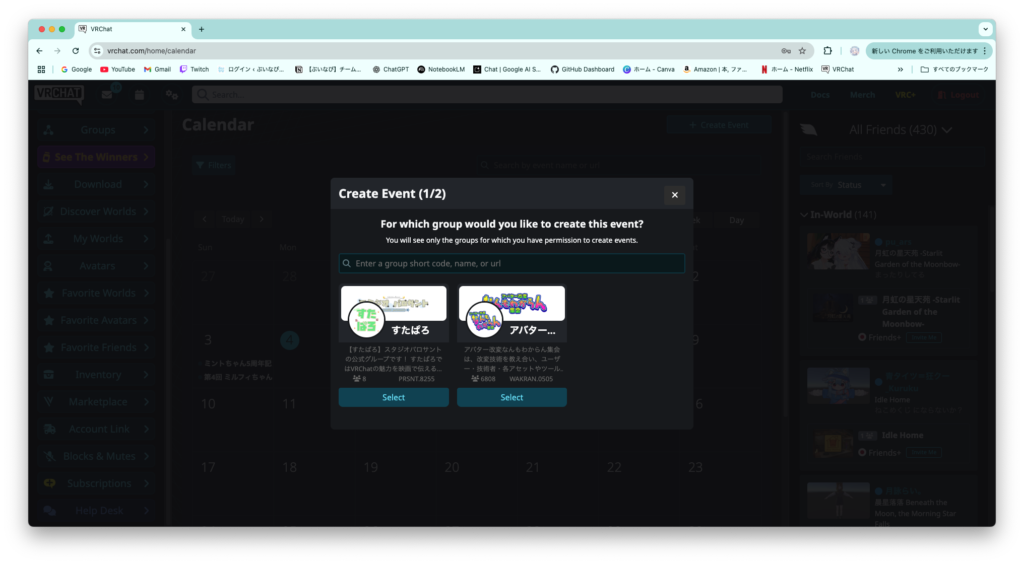Image resolution: width=1024 pixels, height=564 pixels.
Task: Open the settings gears icon in header
Action: click(x=171, y=95)
